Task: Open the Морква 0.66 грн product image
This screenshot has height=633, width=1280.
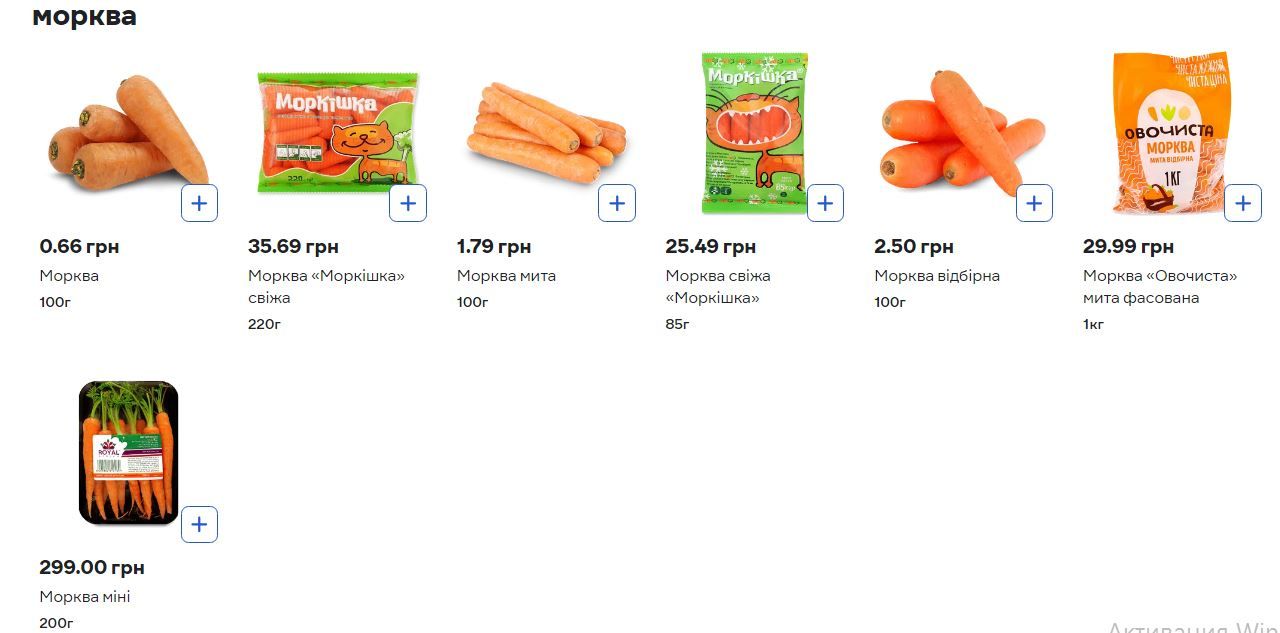Action: coord(126,133)
